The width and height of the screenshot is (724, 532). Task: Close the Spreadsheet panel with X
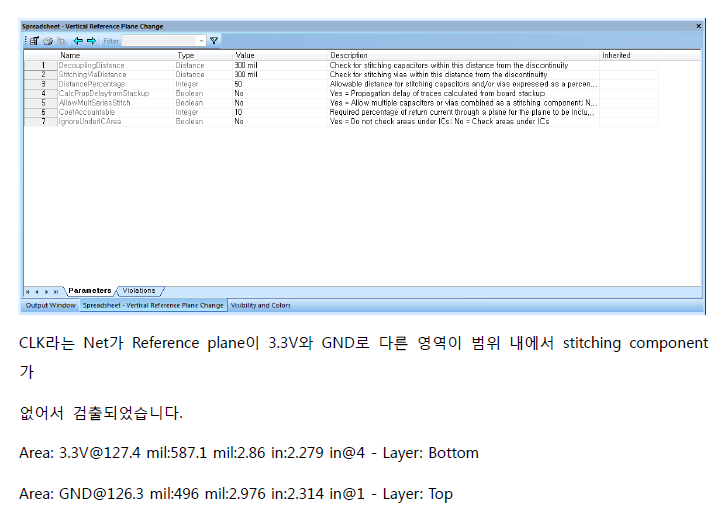coord(698,25)
